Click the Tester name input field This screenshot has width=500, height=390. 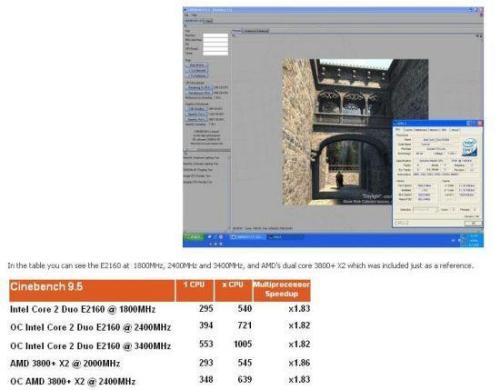(x=215, y=35)
